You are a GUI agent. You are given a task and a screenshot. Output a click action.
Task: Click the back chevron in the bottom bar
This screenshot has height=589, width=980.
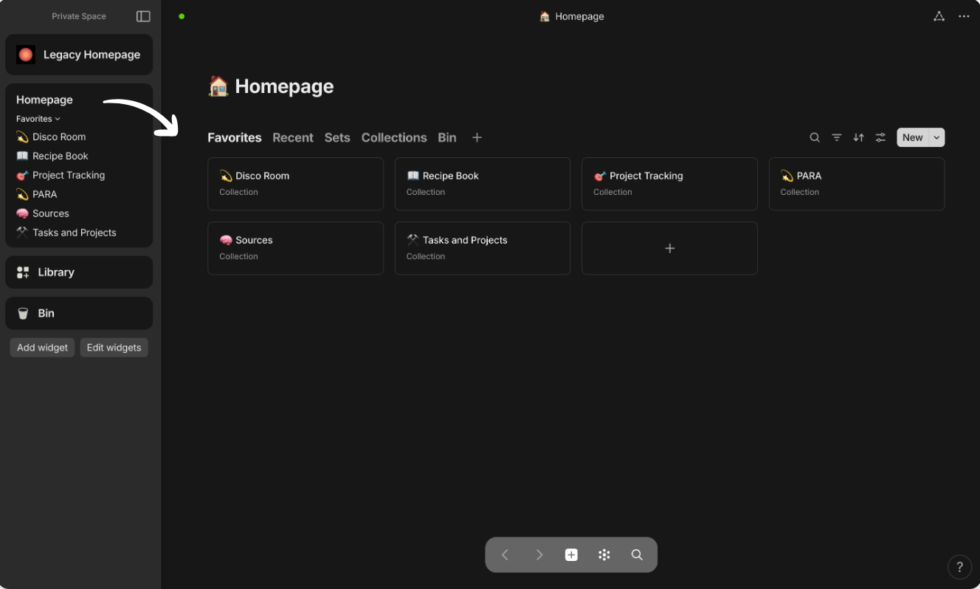click(505, 554)
